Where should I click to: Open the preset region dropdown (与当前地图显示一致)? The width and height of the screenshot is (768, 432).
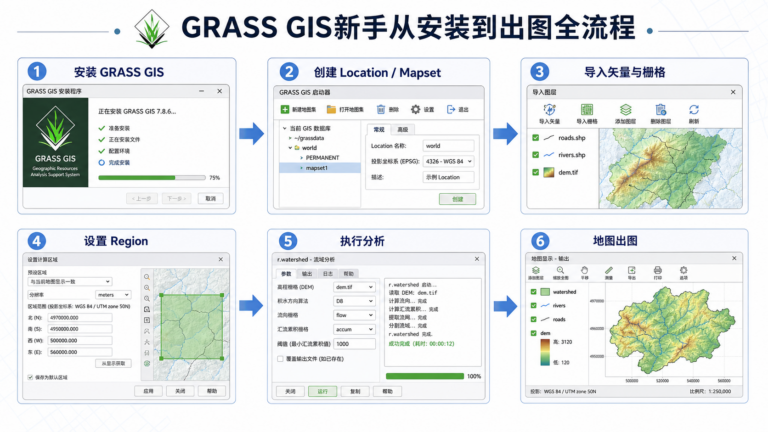coord(70,282)
